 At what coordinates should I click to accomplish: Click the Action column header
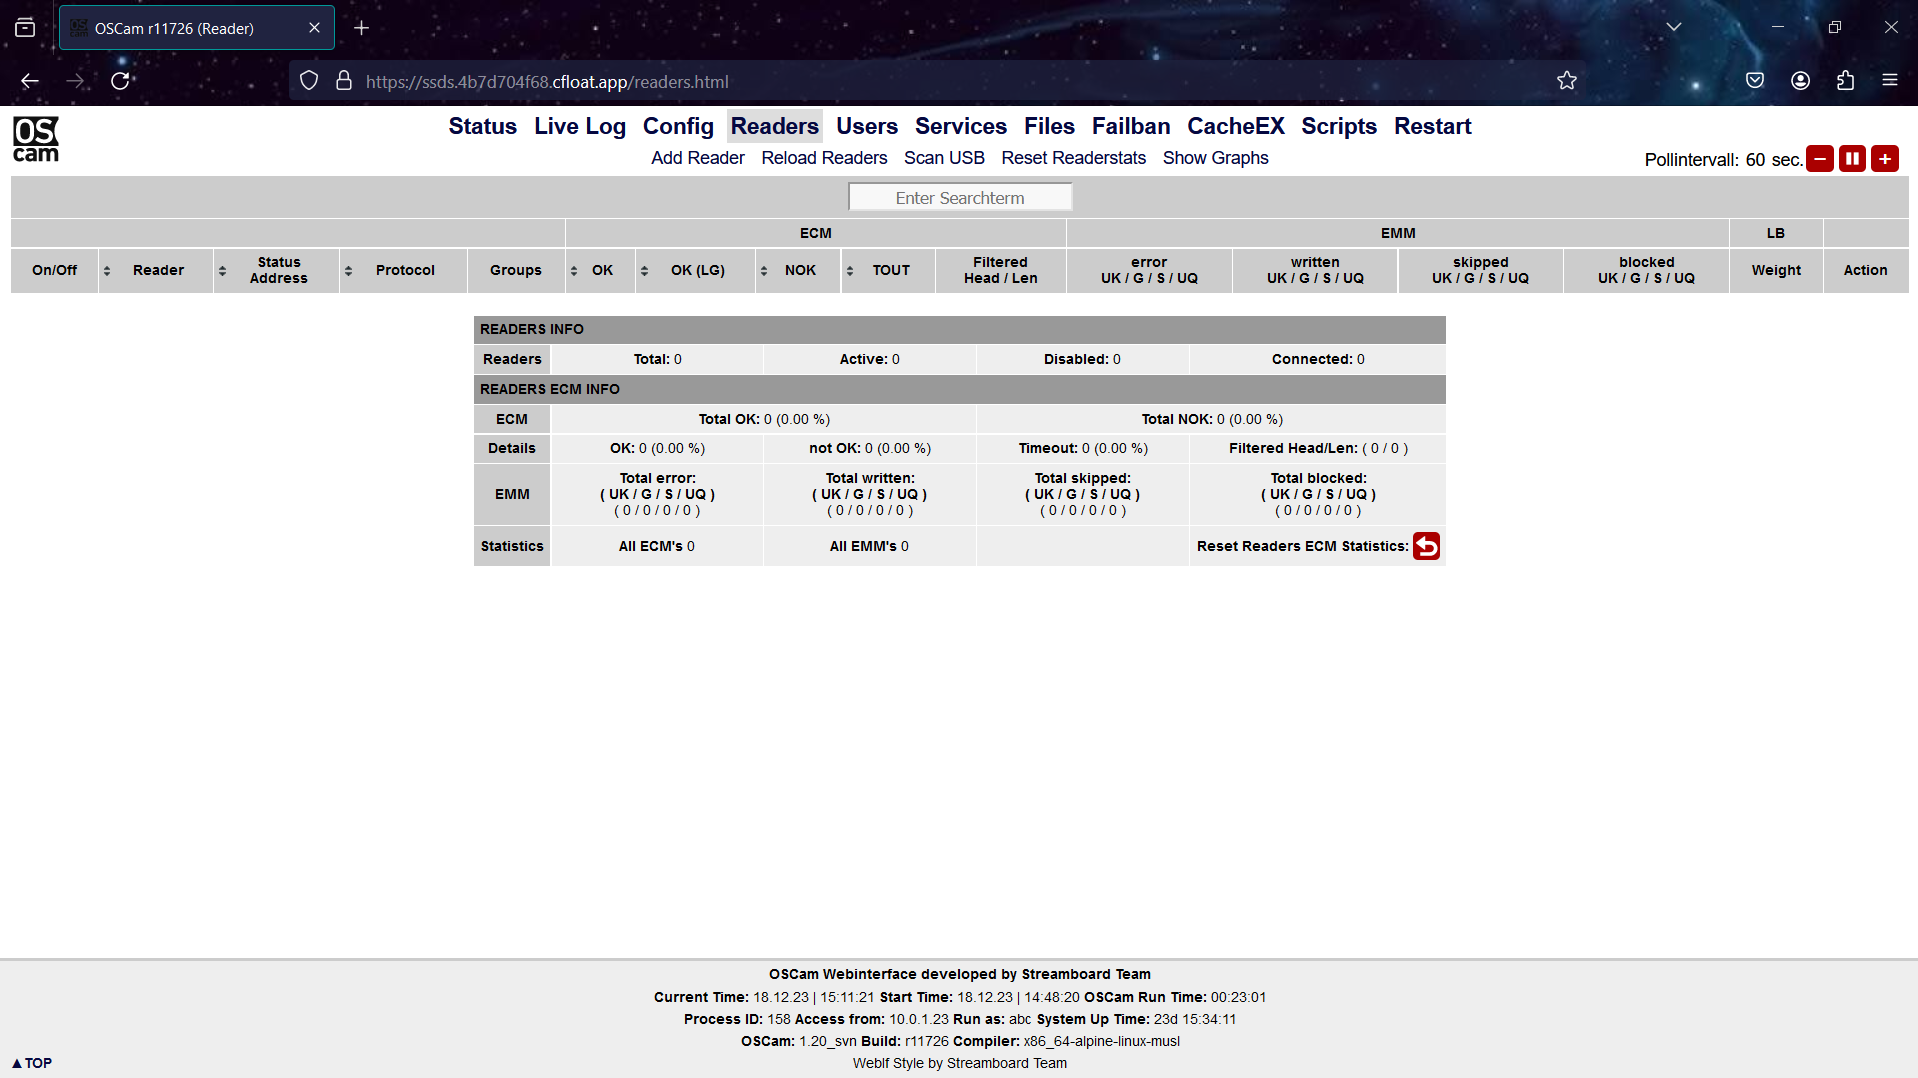coord(1866,270)
